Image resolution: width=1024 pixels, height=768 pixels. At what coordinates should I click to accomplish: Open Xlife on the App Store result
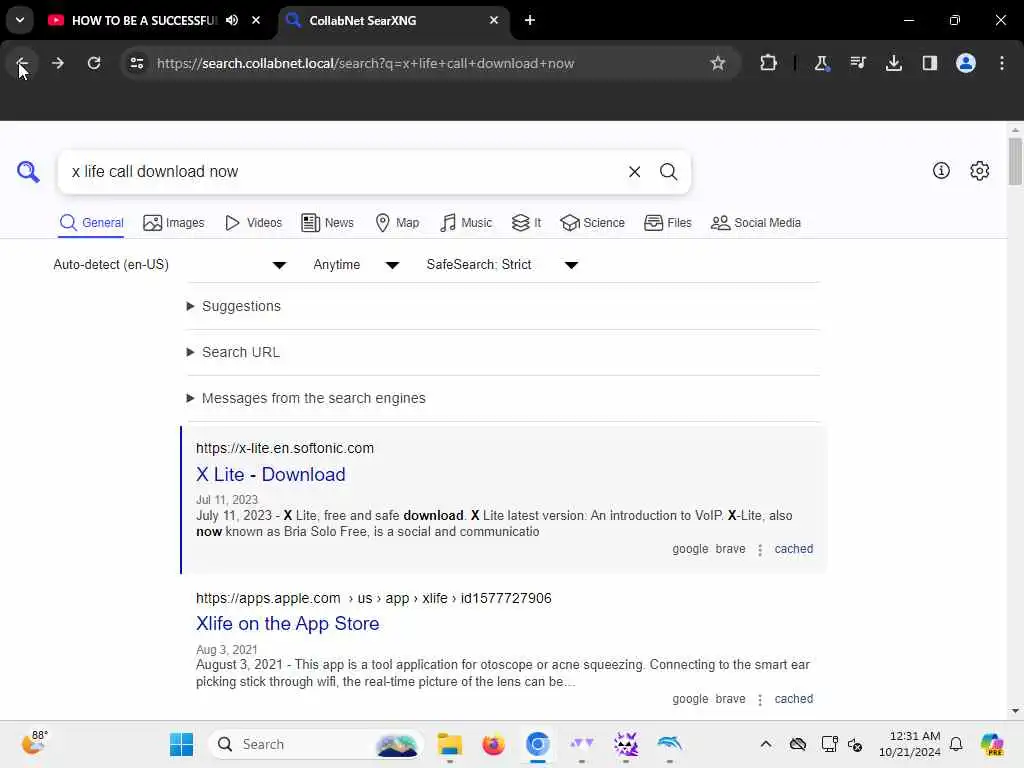[287, 624]
